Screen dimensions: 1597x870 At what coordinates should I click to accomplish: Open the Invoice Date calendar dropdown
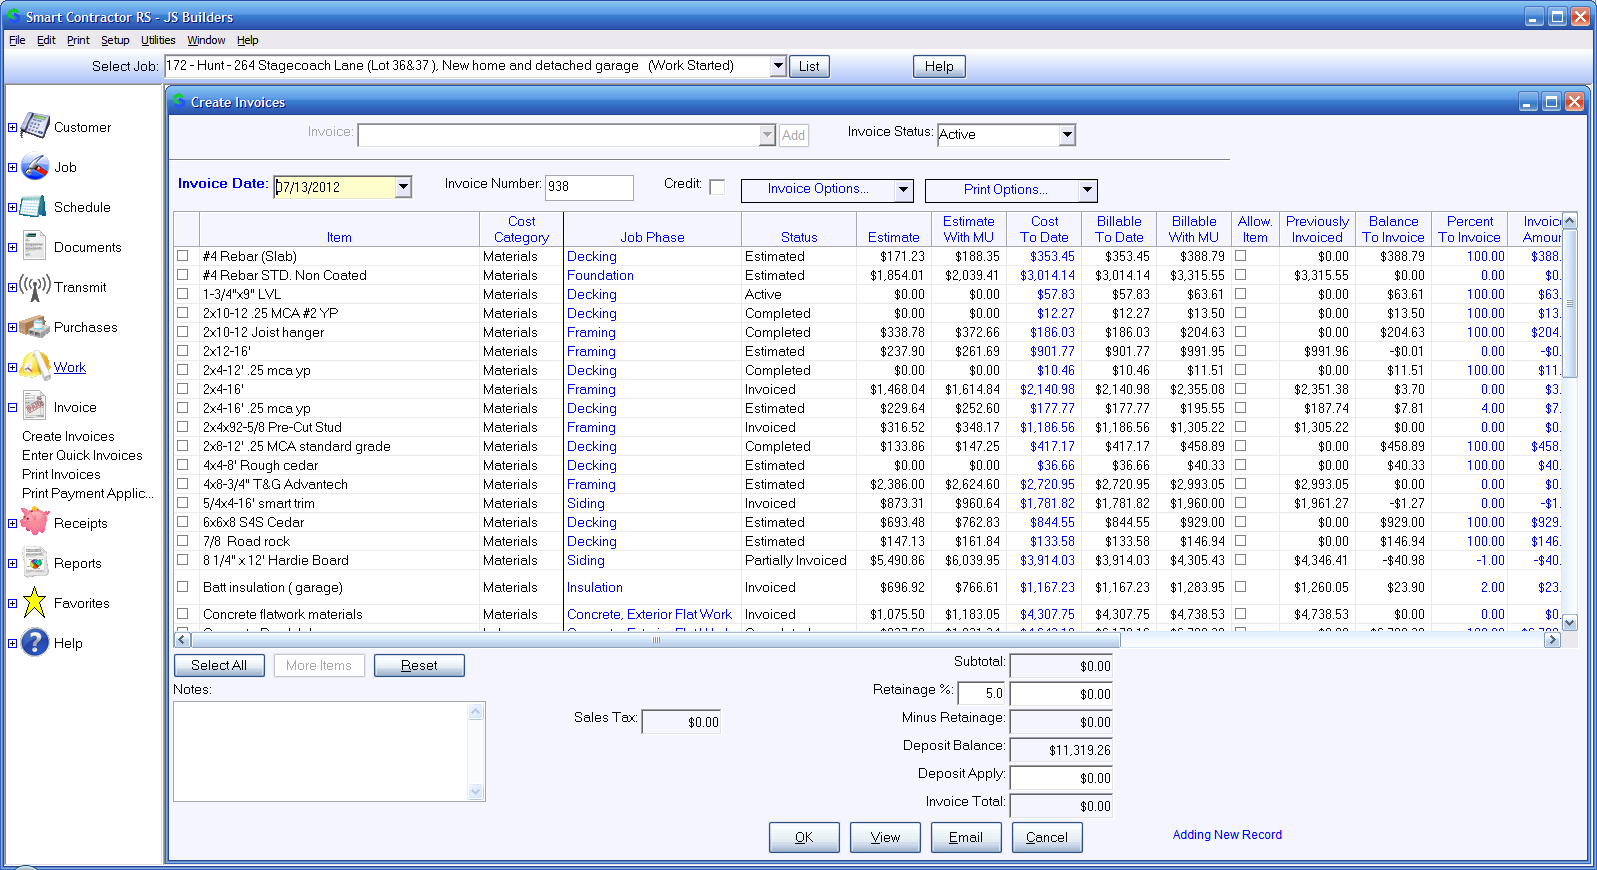(403, 187)
